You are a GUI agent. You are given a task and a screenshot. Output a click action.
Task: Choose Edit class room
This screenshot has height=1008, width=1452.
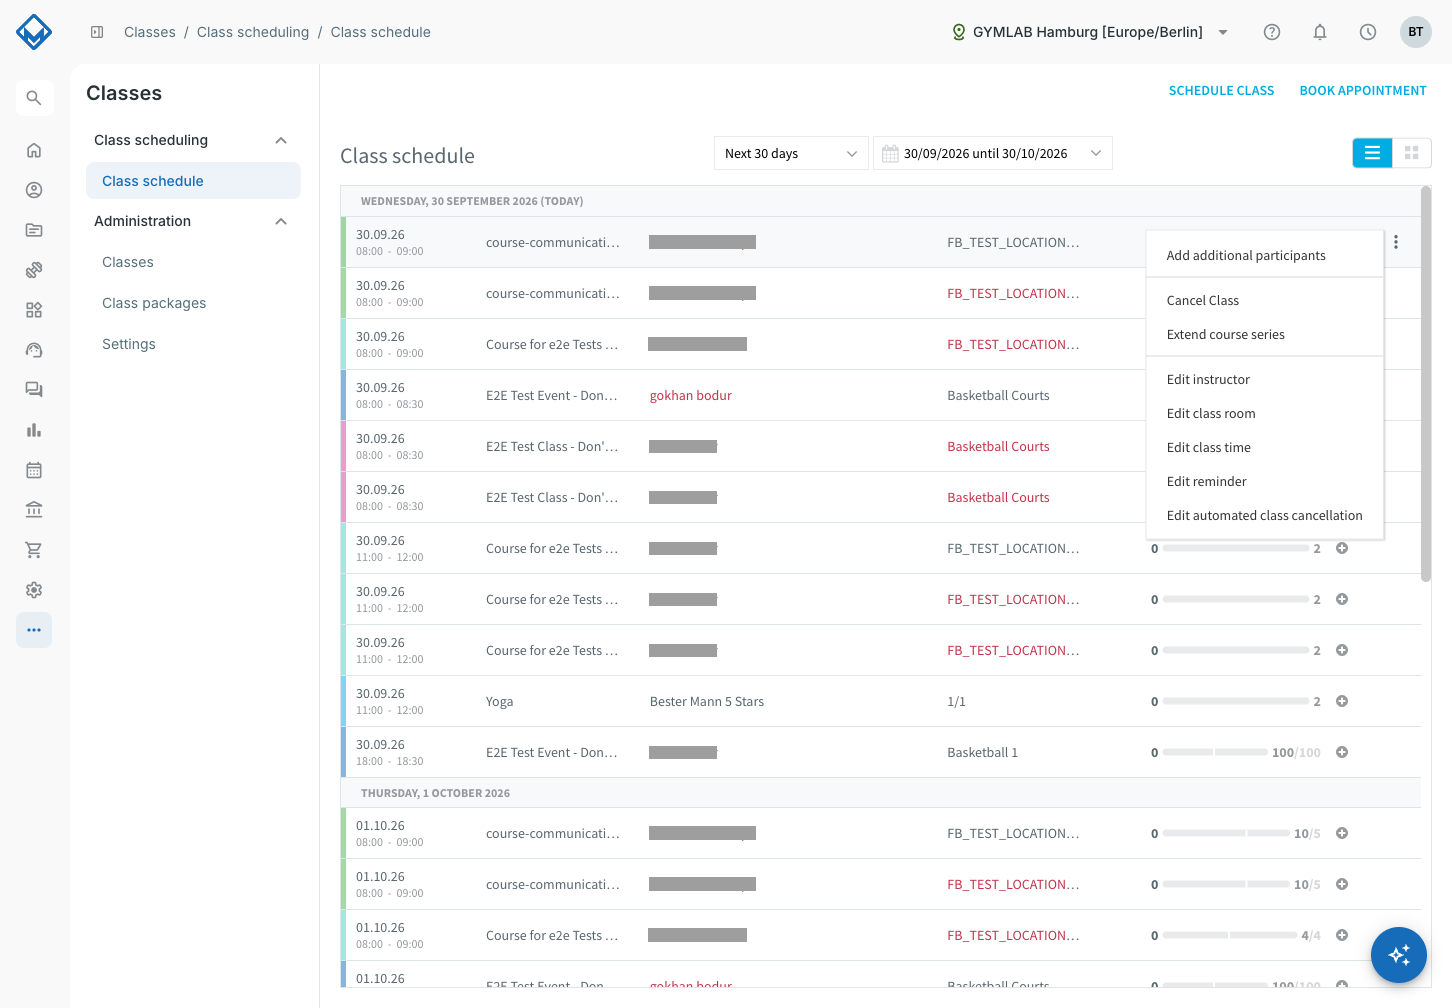coord(1265,414)
